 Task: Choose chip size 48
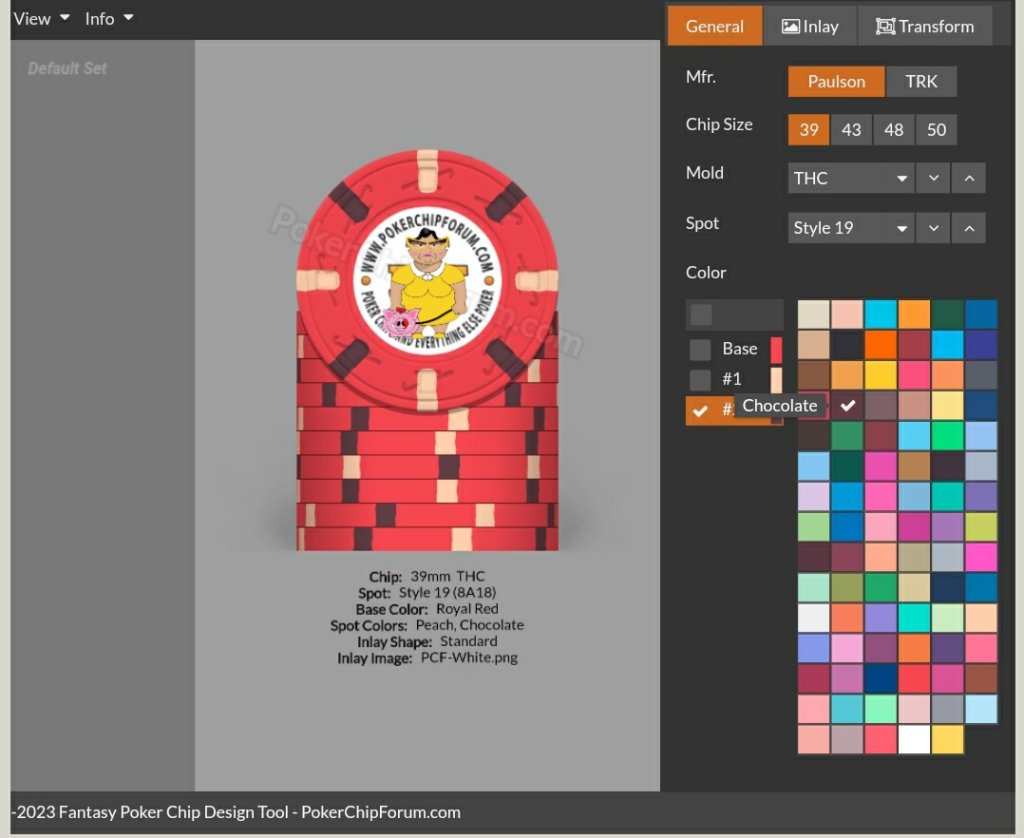(893, 129)
